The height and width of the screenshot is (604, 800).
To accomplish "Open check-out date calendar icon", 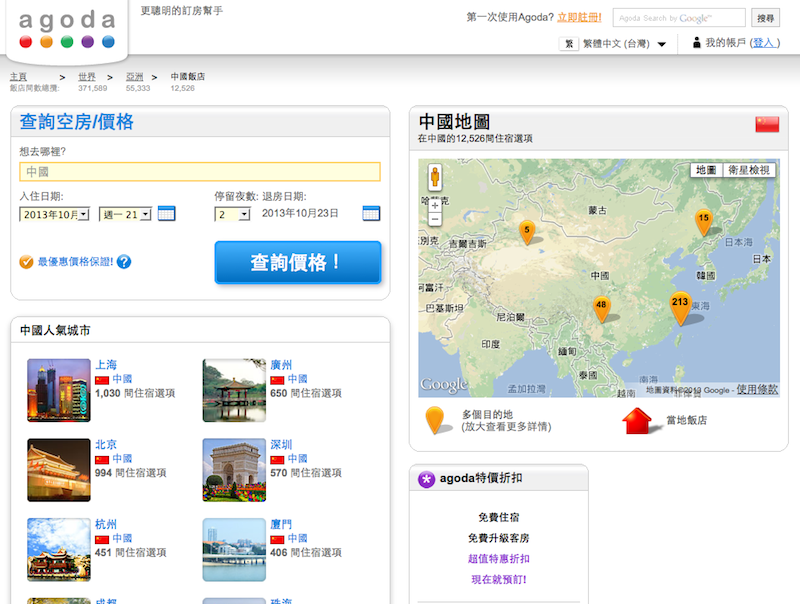I will tap(371, 213).
